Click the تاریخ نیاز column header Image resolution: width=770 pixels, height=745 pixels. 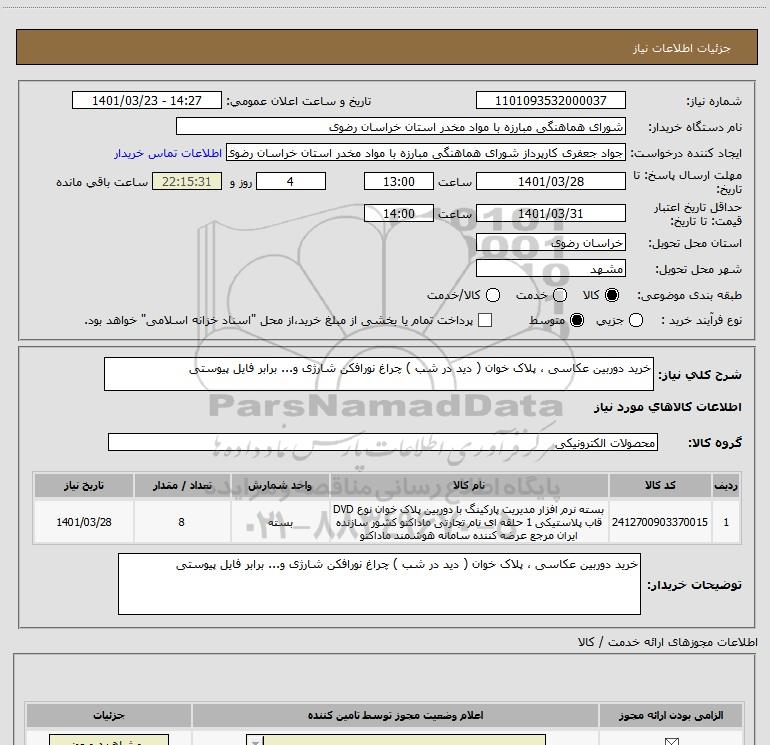click(x=83, y=485)
